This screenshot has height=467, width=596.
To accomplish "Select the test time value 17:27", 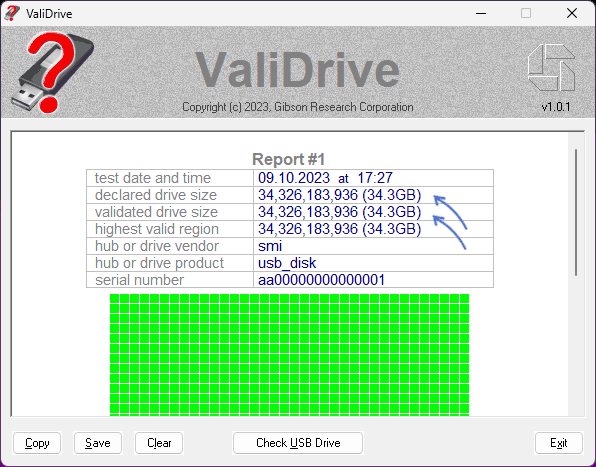I will coord(375,178).
